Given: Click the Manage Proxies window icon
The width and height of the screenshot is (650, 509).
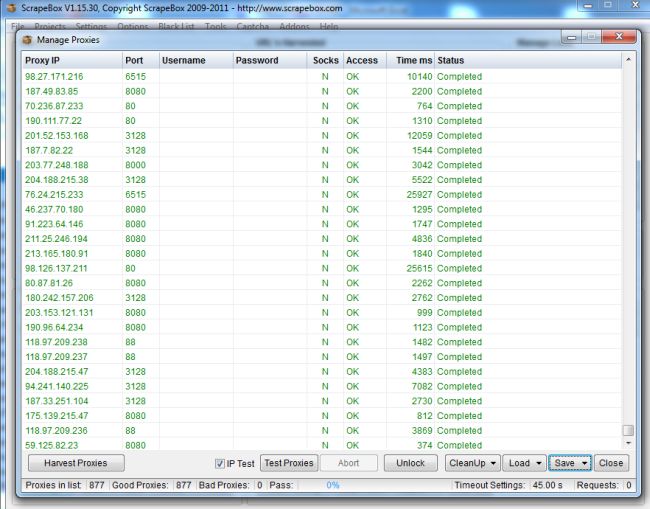Looking at the screenshot, I should 28,40.
